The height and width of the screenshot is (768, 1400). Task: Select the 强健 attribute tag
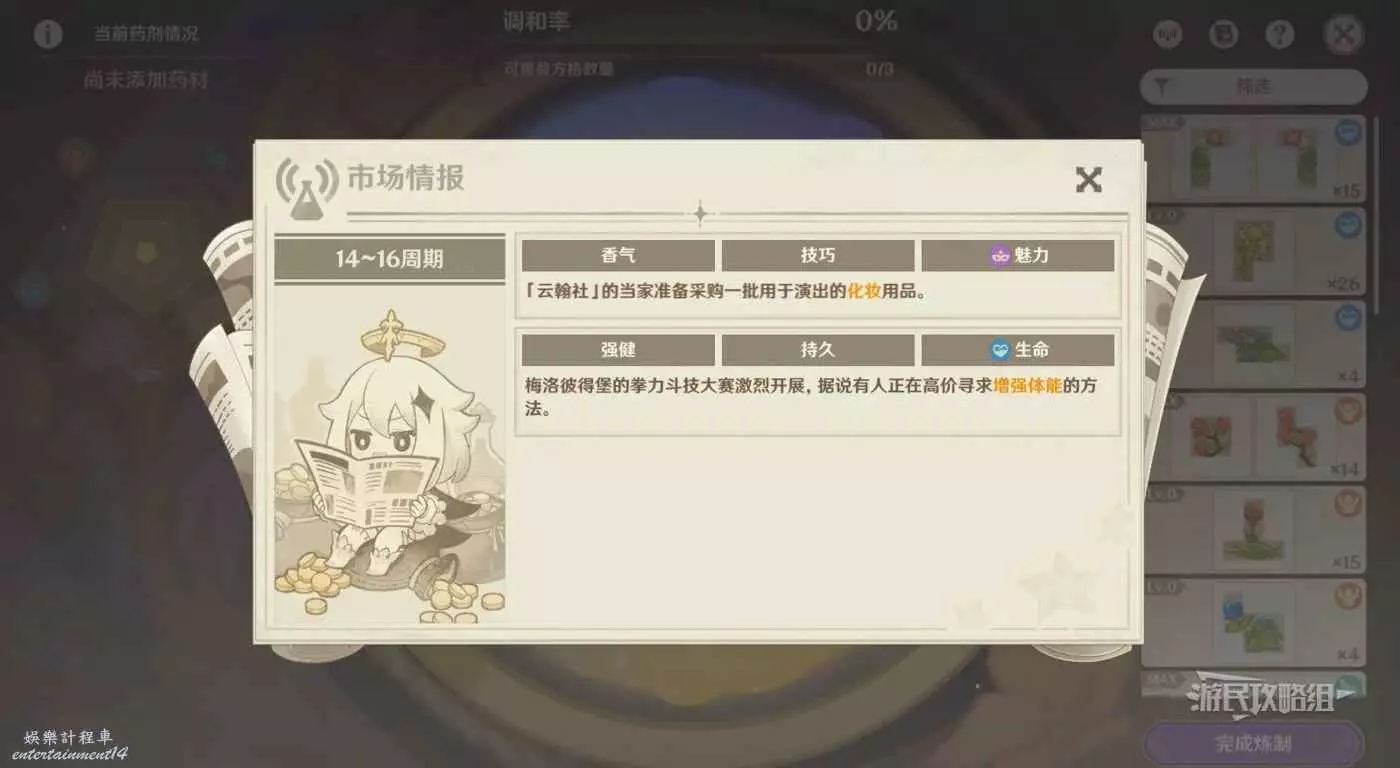pos(618,350)
